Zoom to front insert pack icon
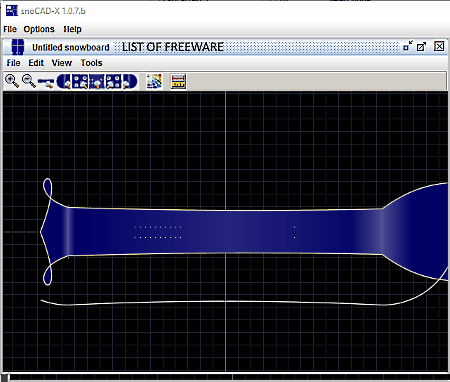 (113, 82)
